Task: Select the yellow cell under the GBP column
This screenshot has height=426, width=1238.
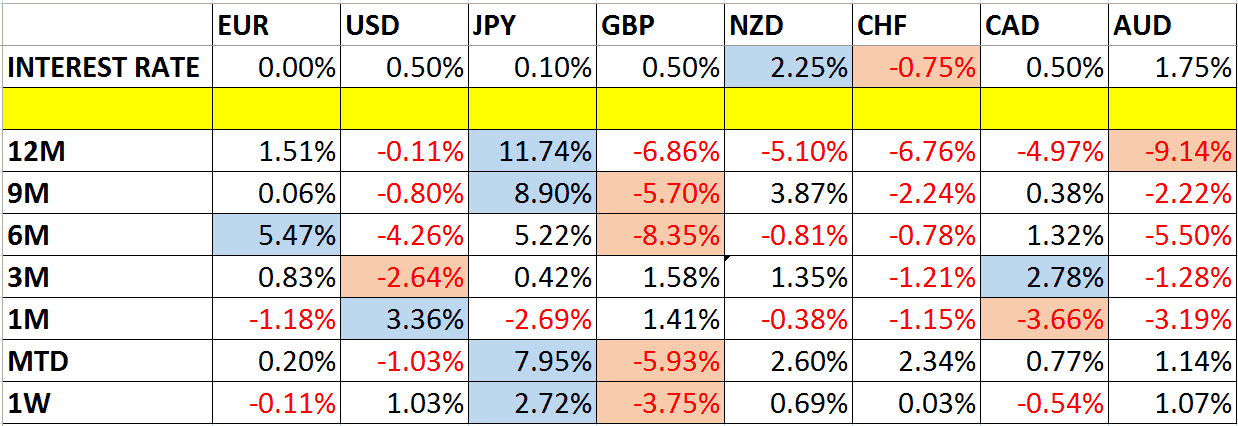Action: [x=660, y=109]
